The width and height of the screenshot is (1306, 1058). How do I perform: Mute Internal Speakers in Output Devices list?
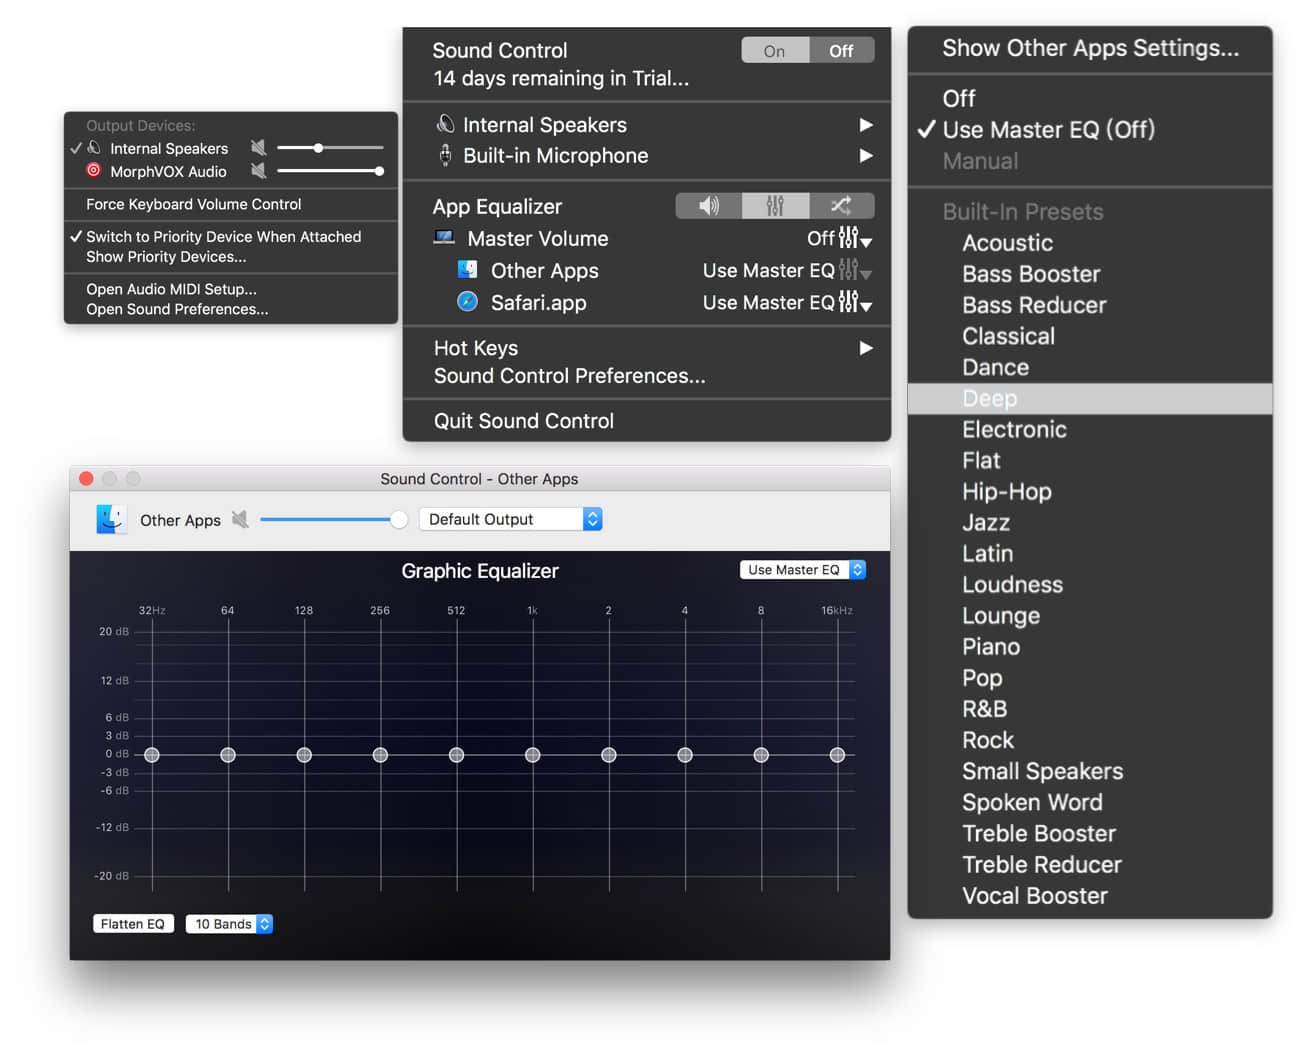258,148
